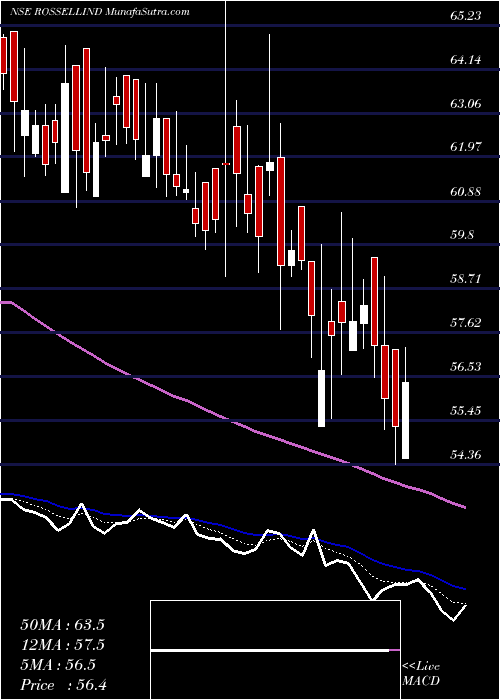500x700 pixels.
Task: Click the MACD histogram box
Action: pos(275,650)
